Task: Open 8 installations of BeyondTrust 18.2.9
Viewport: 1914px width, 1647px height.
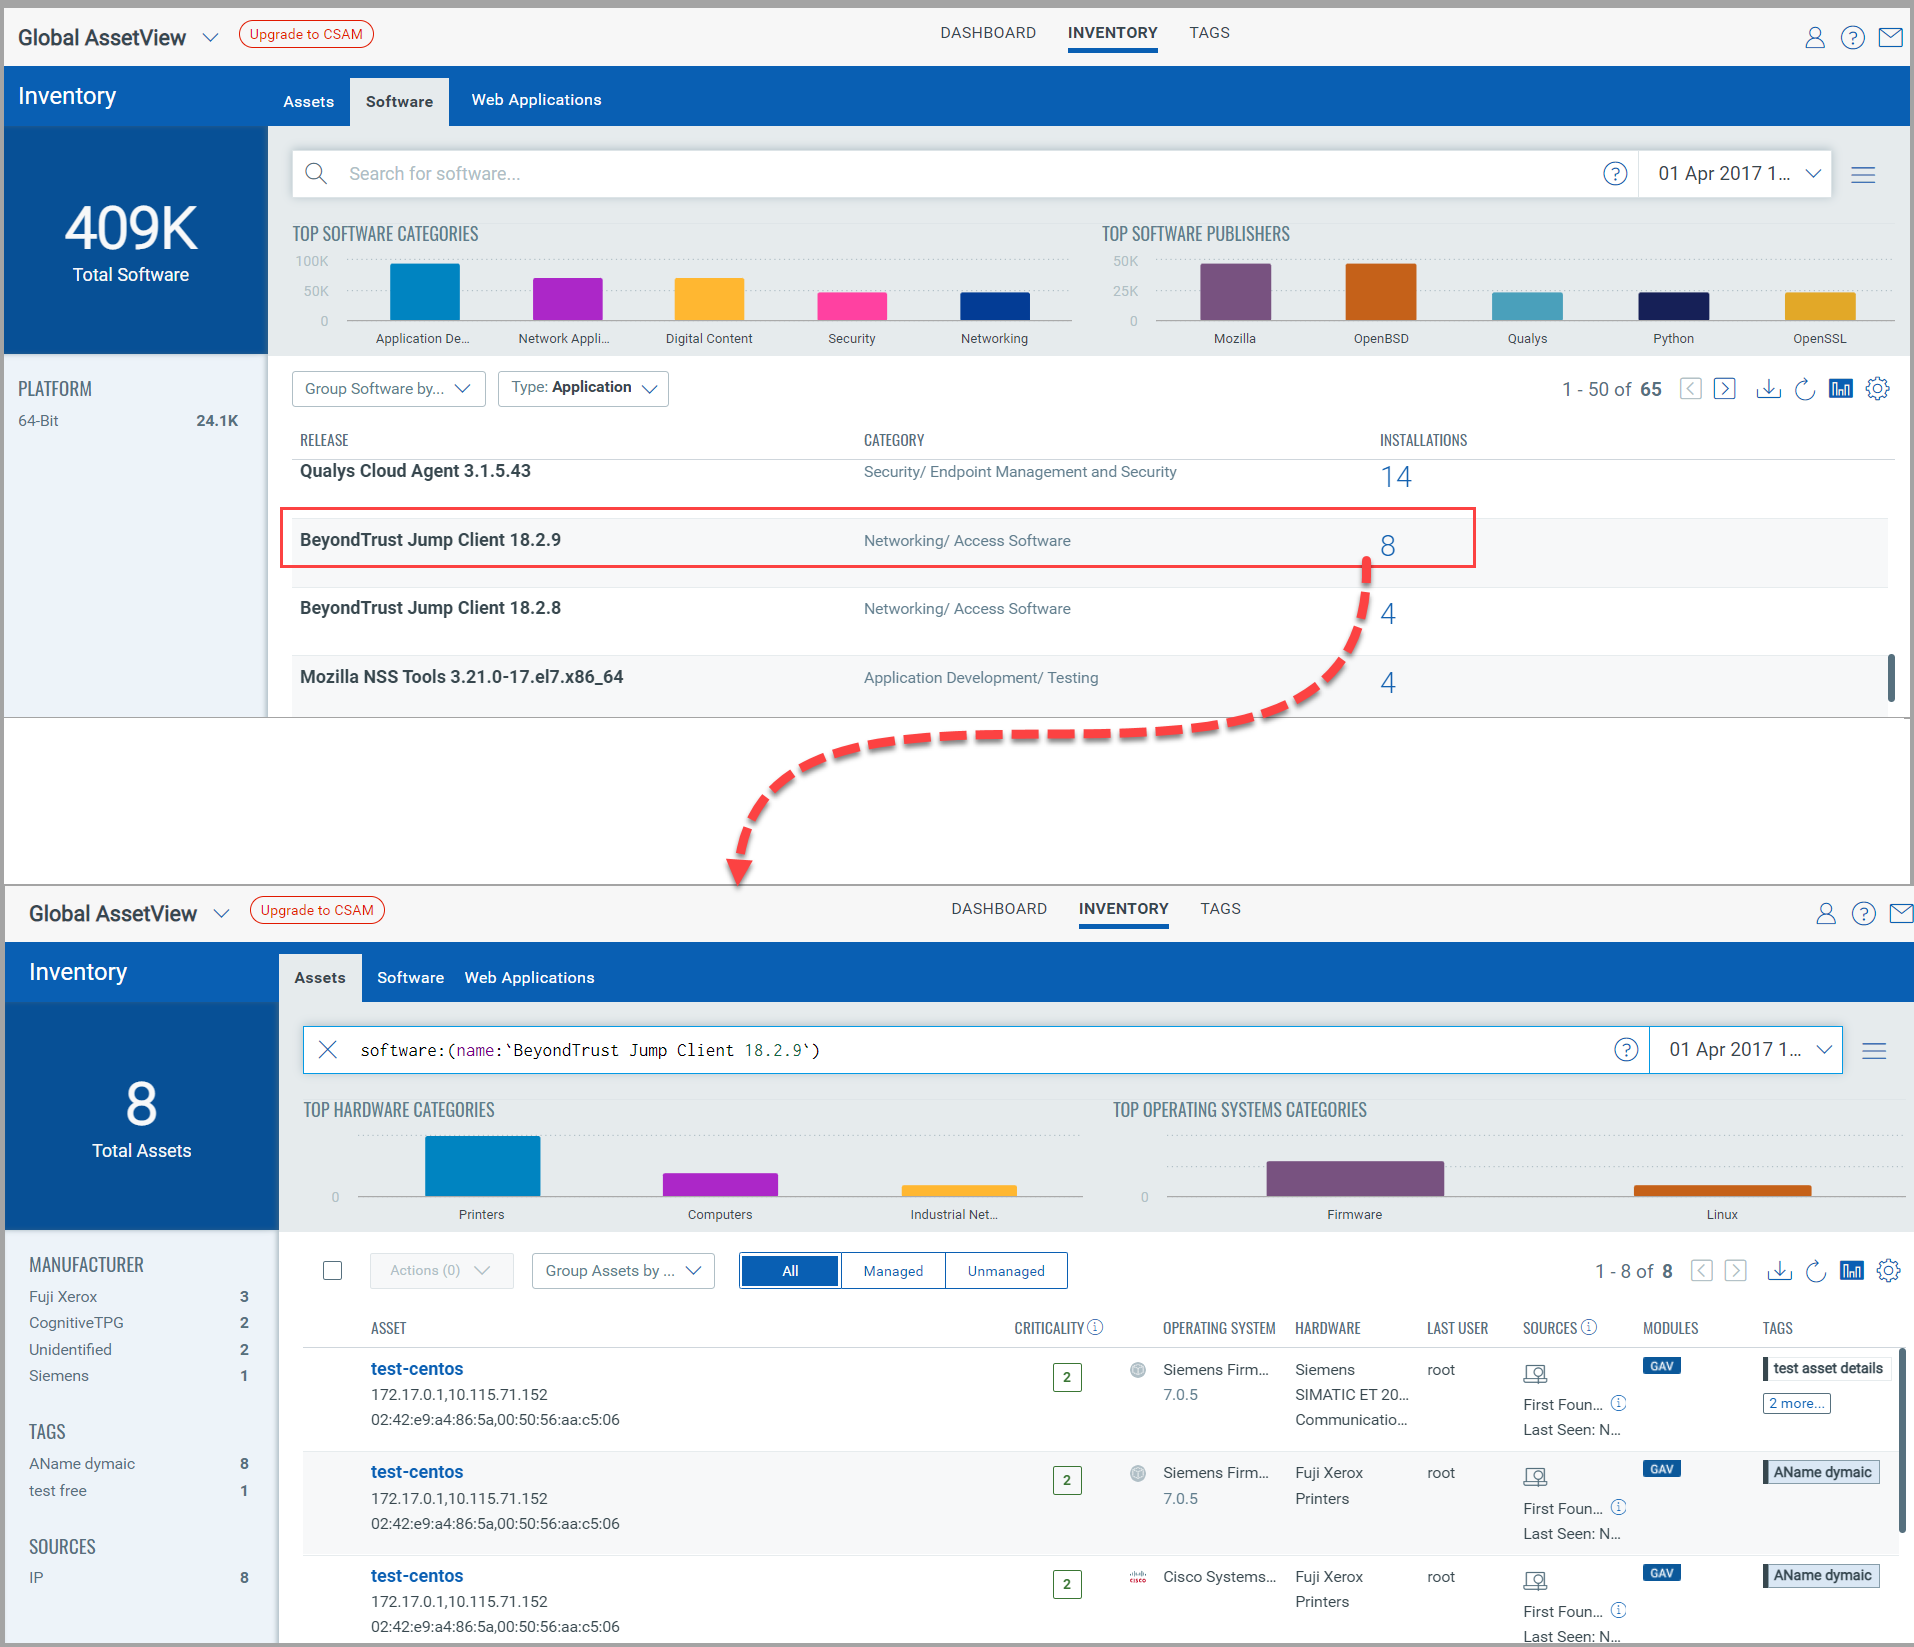Action: (x=1388, y=546)
